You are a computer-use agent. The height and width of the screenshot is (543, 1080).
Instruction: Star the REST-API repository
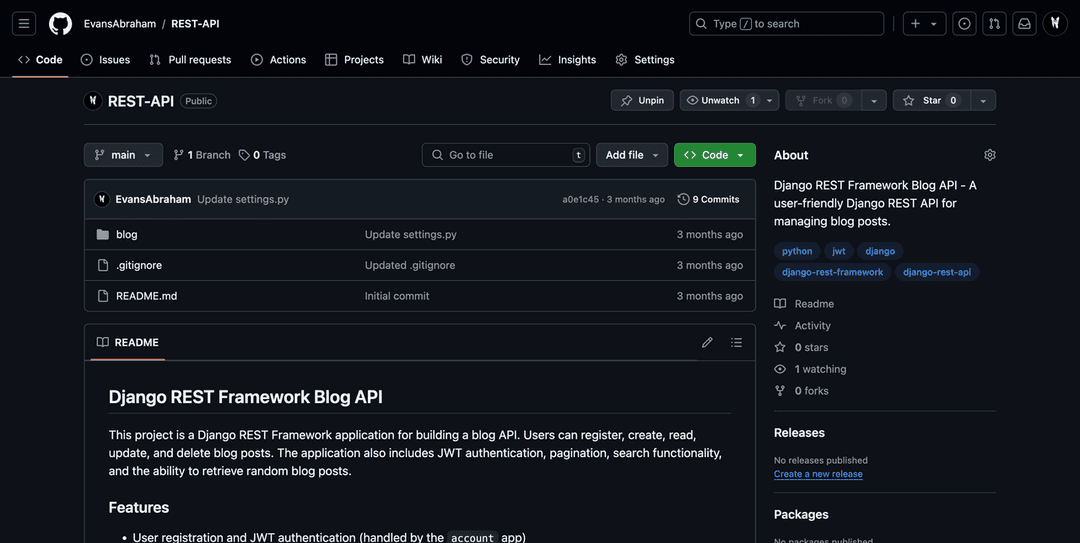[x=932, y=100]
